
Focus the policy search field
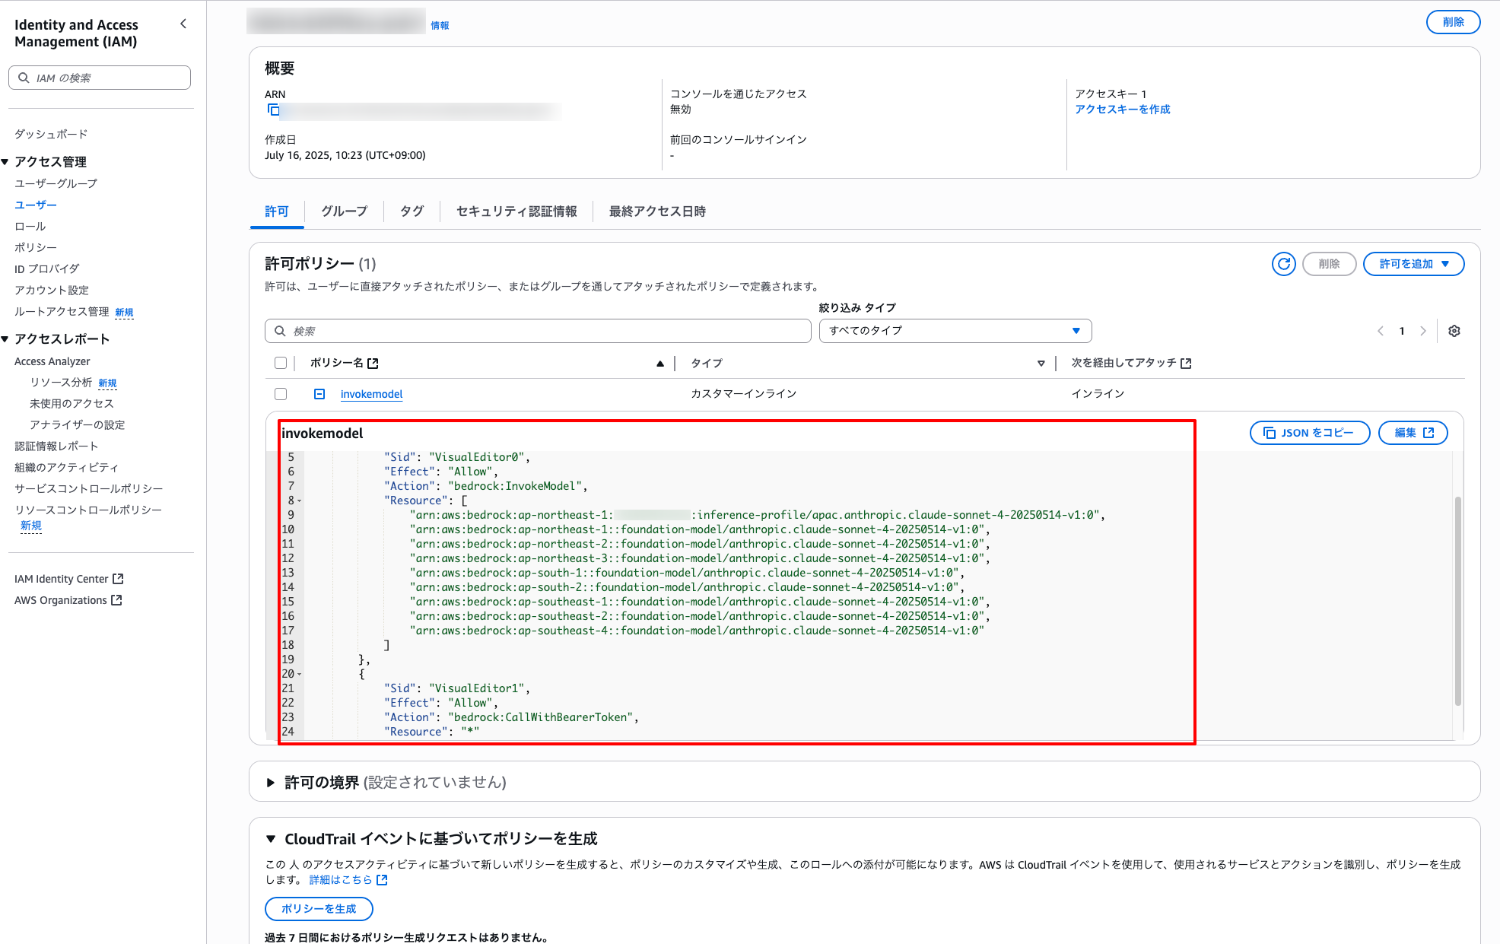538,331
